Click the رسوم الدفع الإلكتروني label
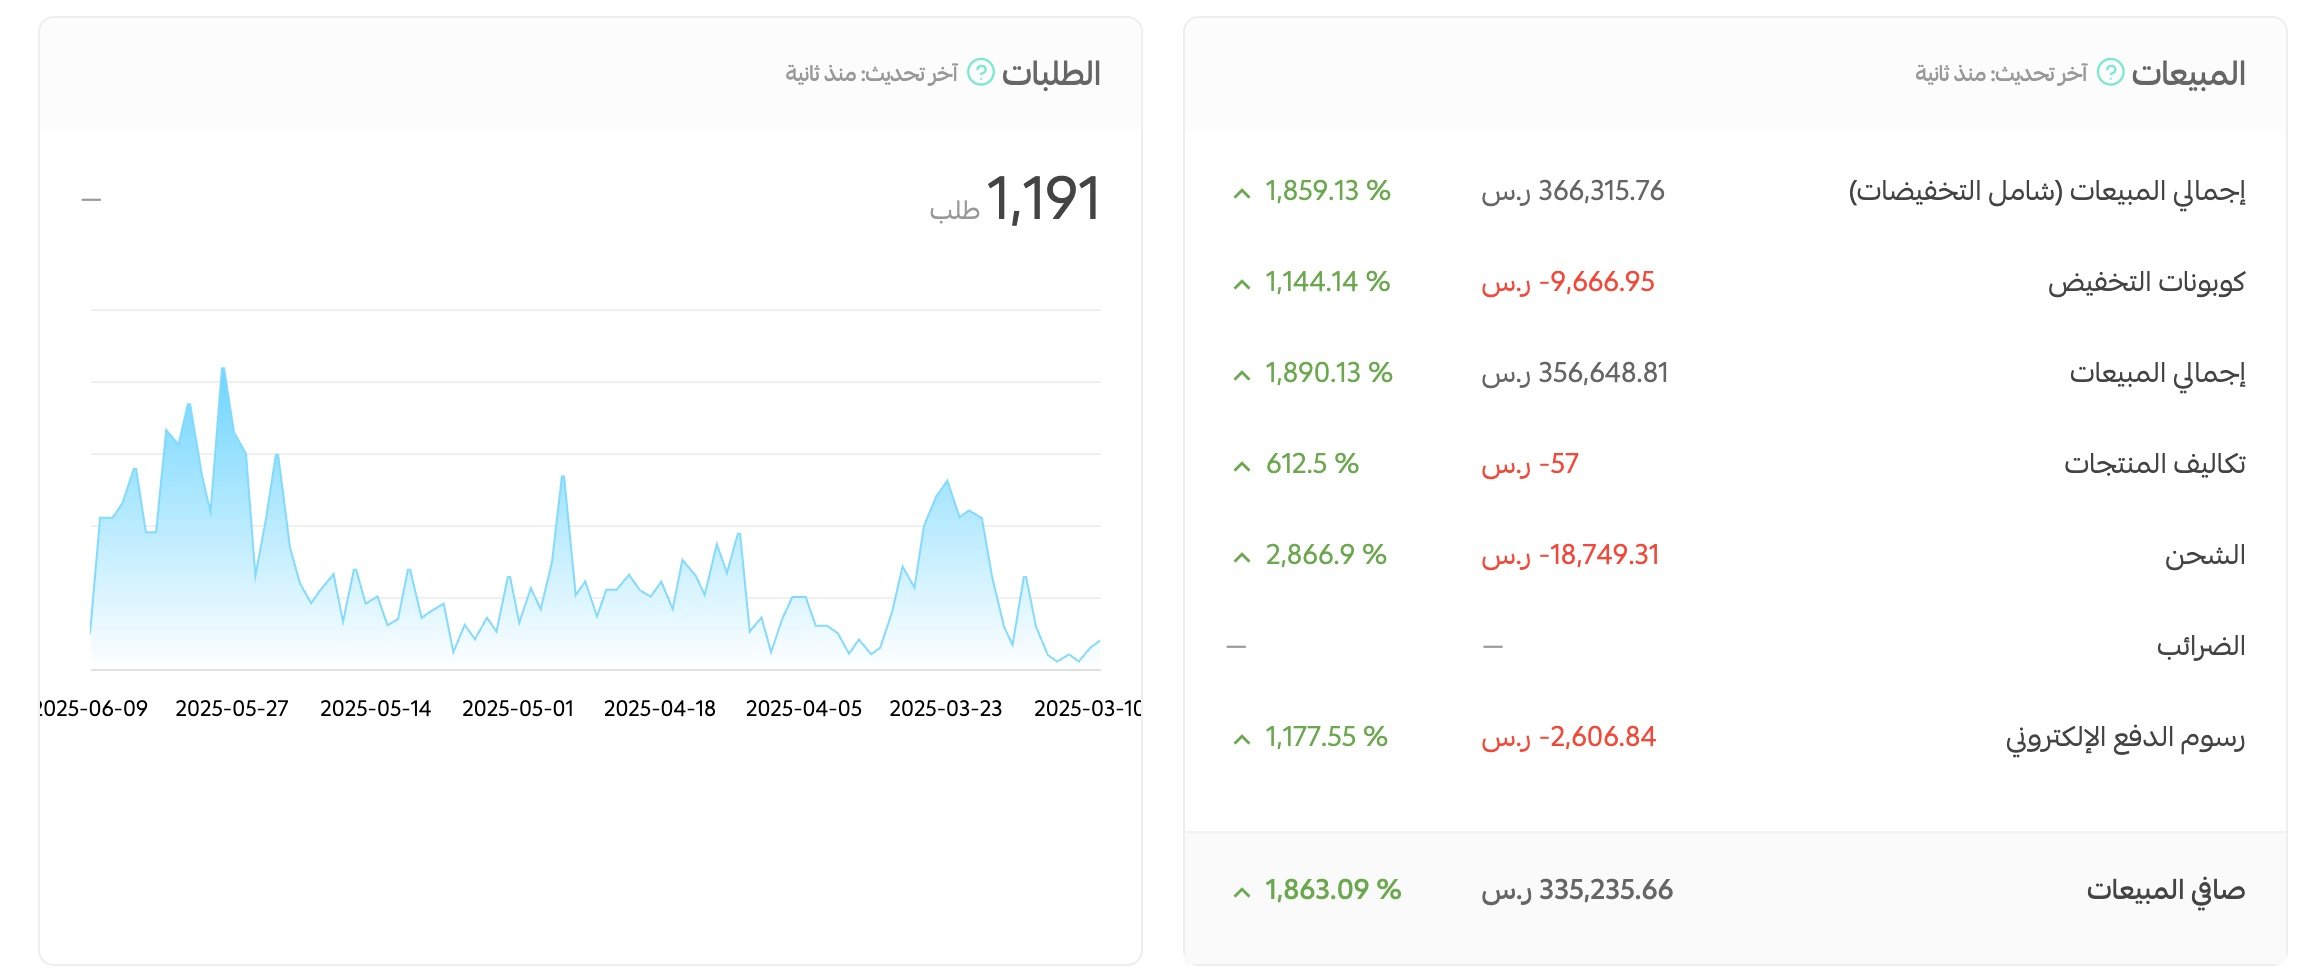 2125,738
